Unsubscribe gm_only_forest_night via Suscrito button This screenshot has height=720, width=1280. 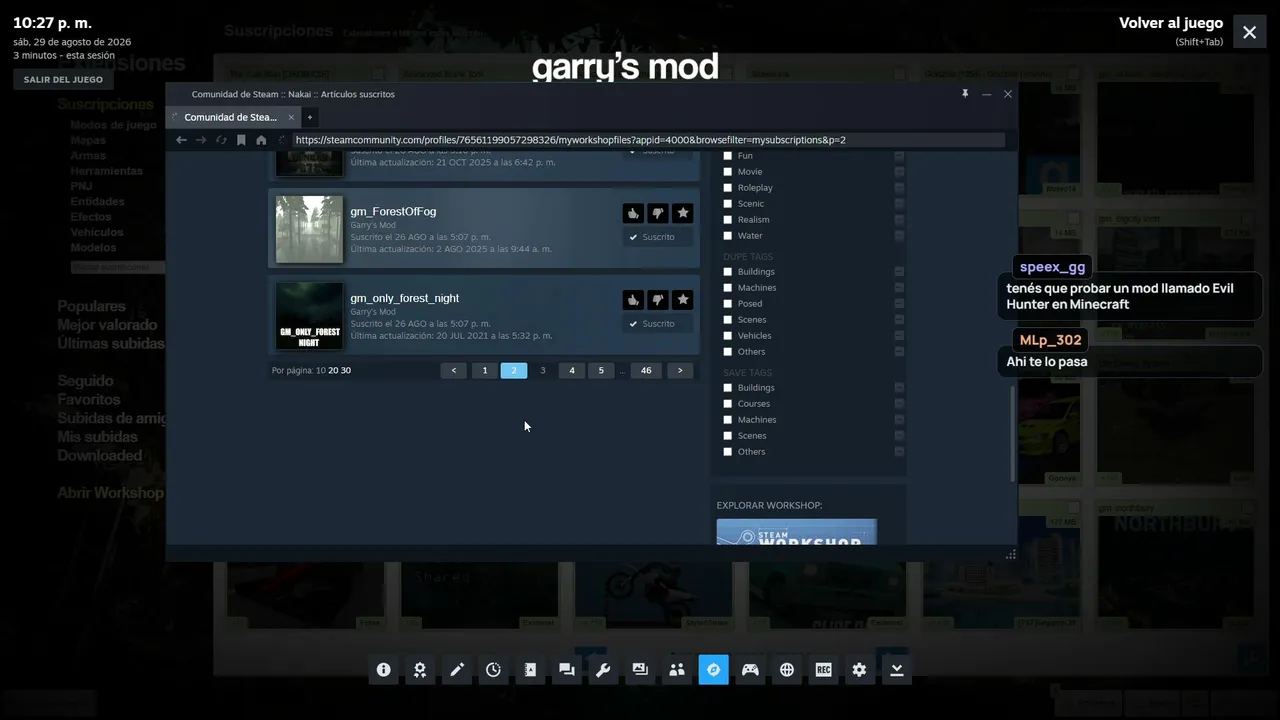click(658, 324)
